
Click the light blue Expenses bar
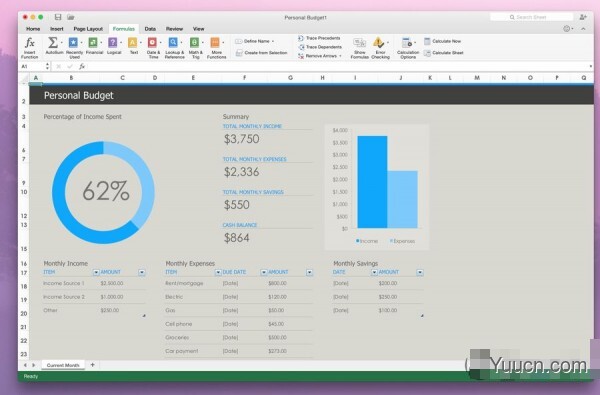403,199
